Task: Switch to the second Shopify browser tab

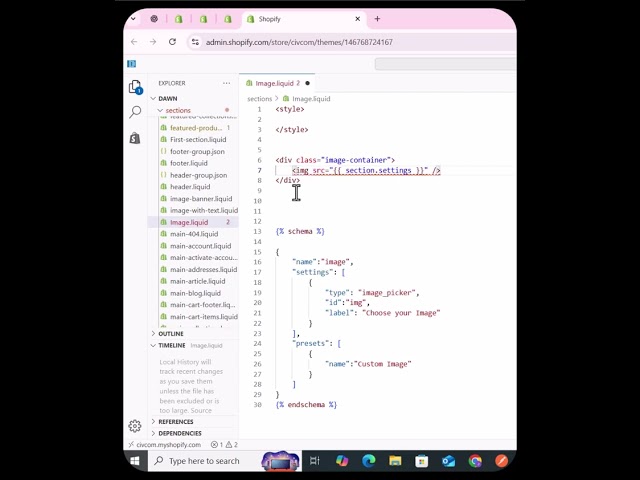Action: click(178, 19)
